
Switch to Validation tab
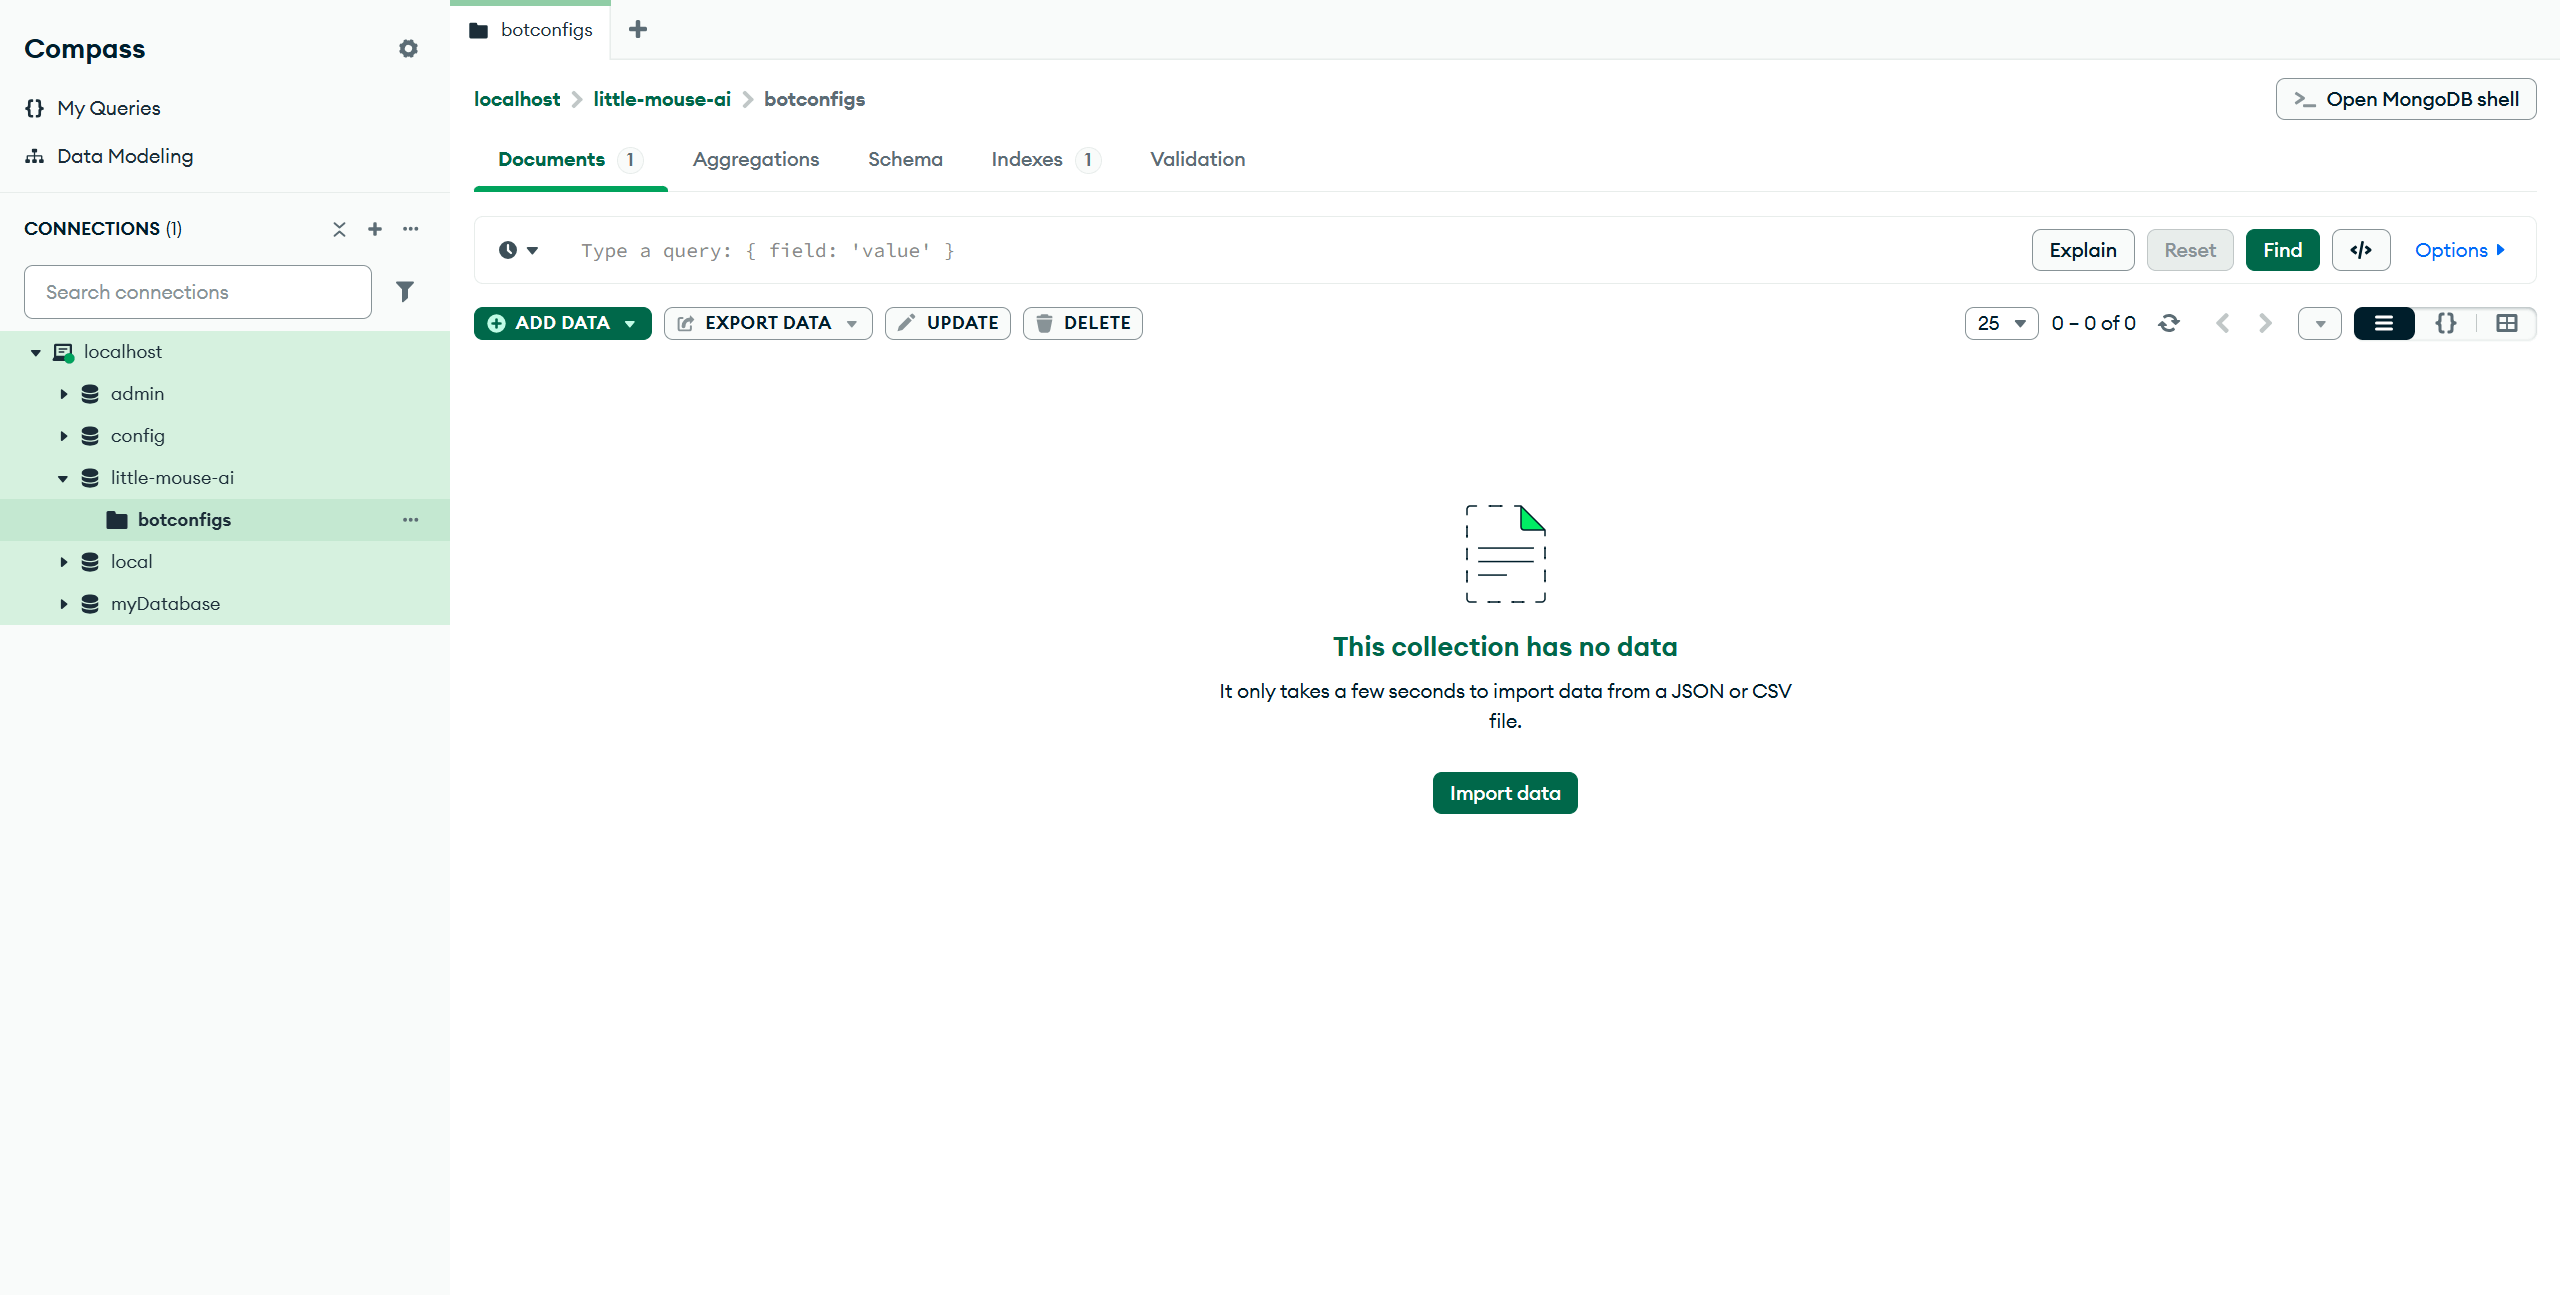[x=1198, y=160]
